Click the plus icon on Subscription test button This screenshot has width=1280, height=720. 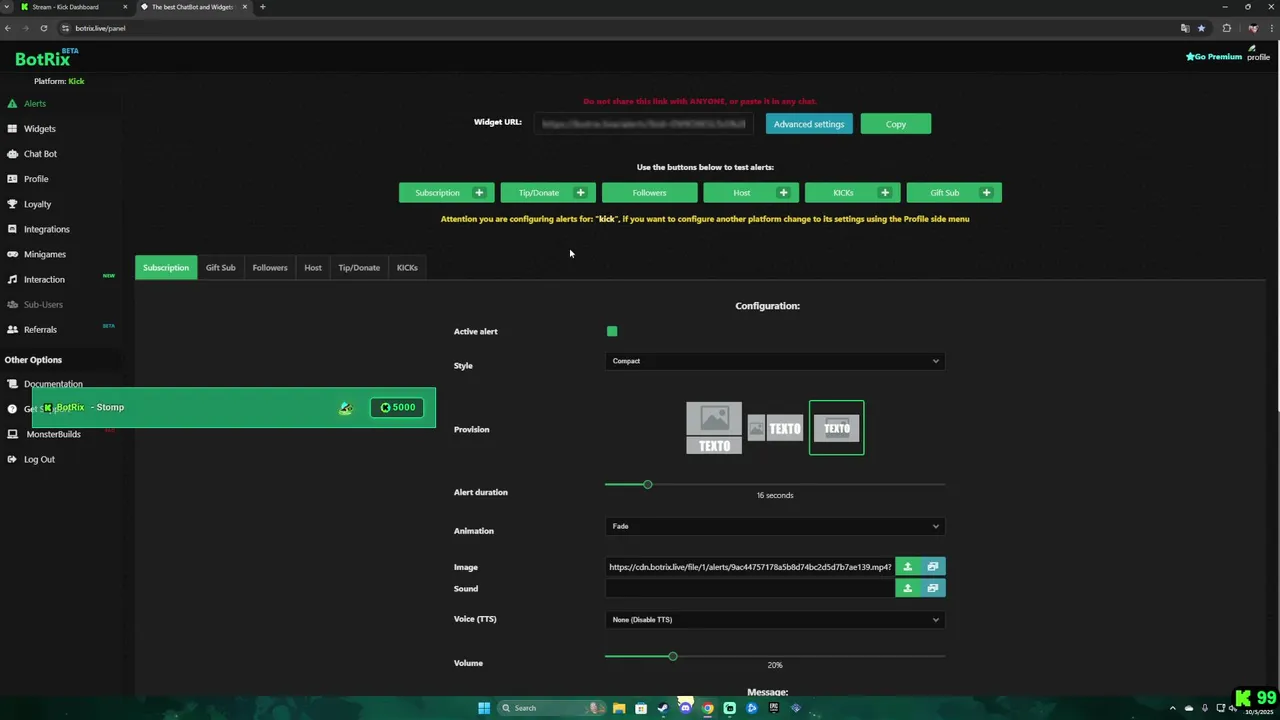[x=479, y=193]
